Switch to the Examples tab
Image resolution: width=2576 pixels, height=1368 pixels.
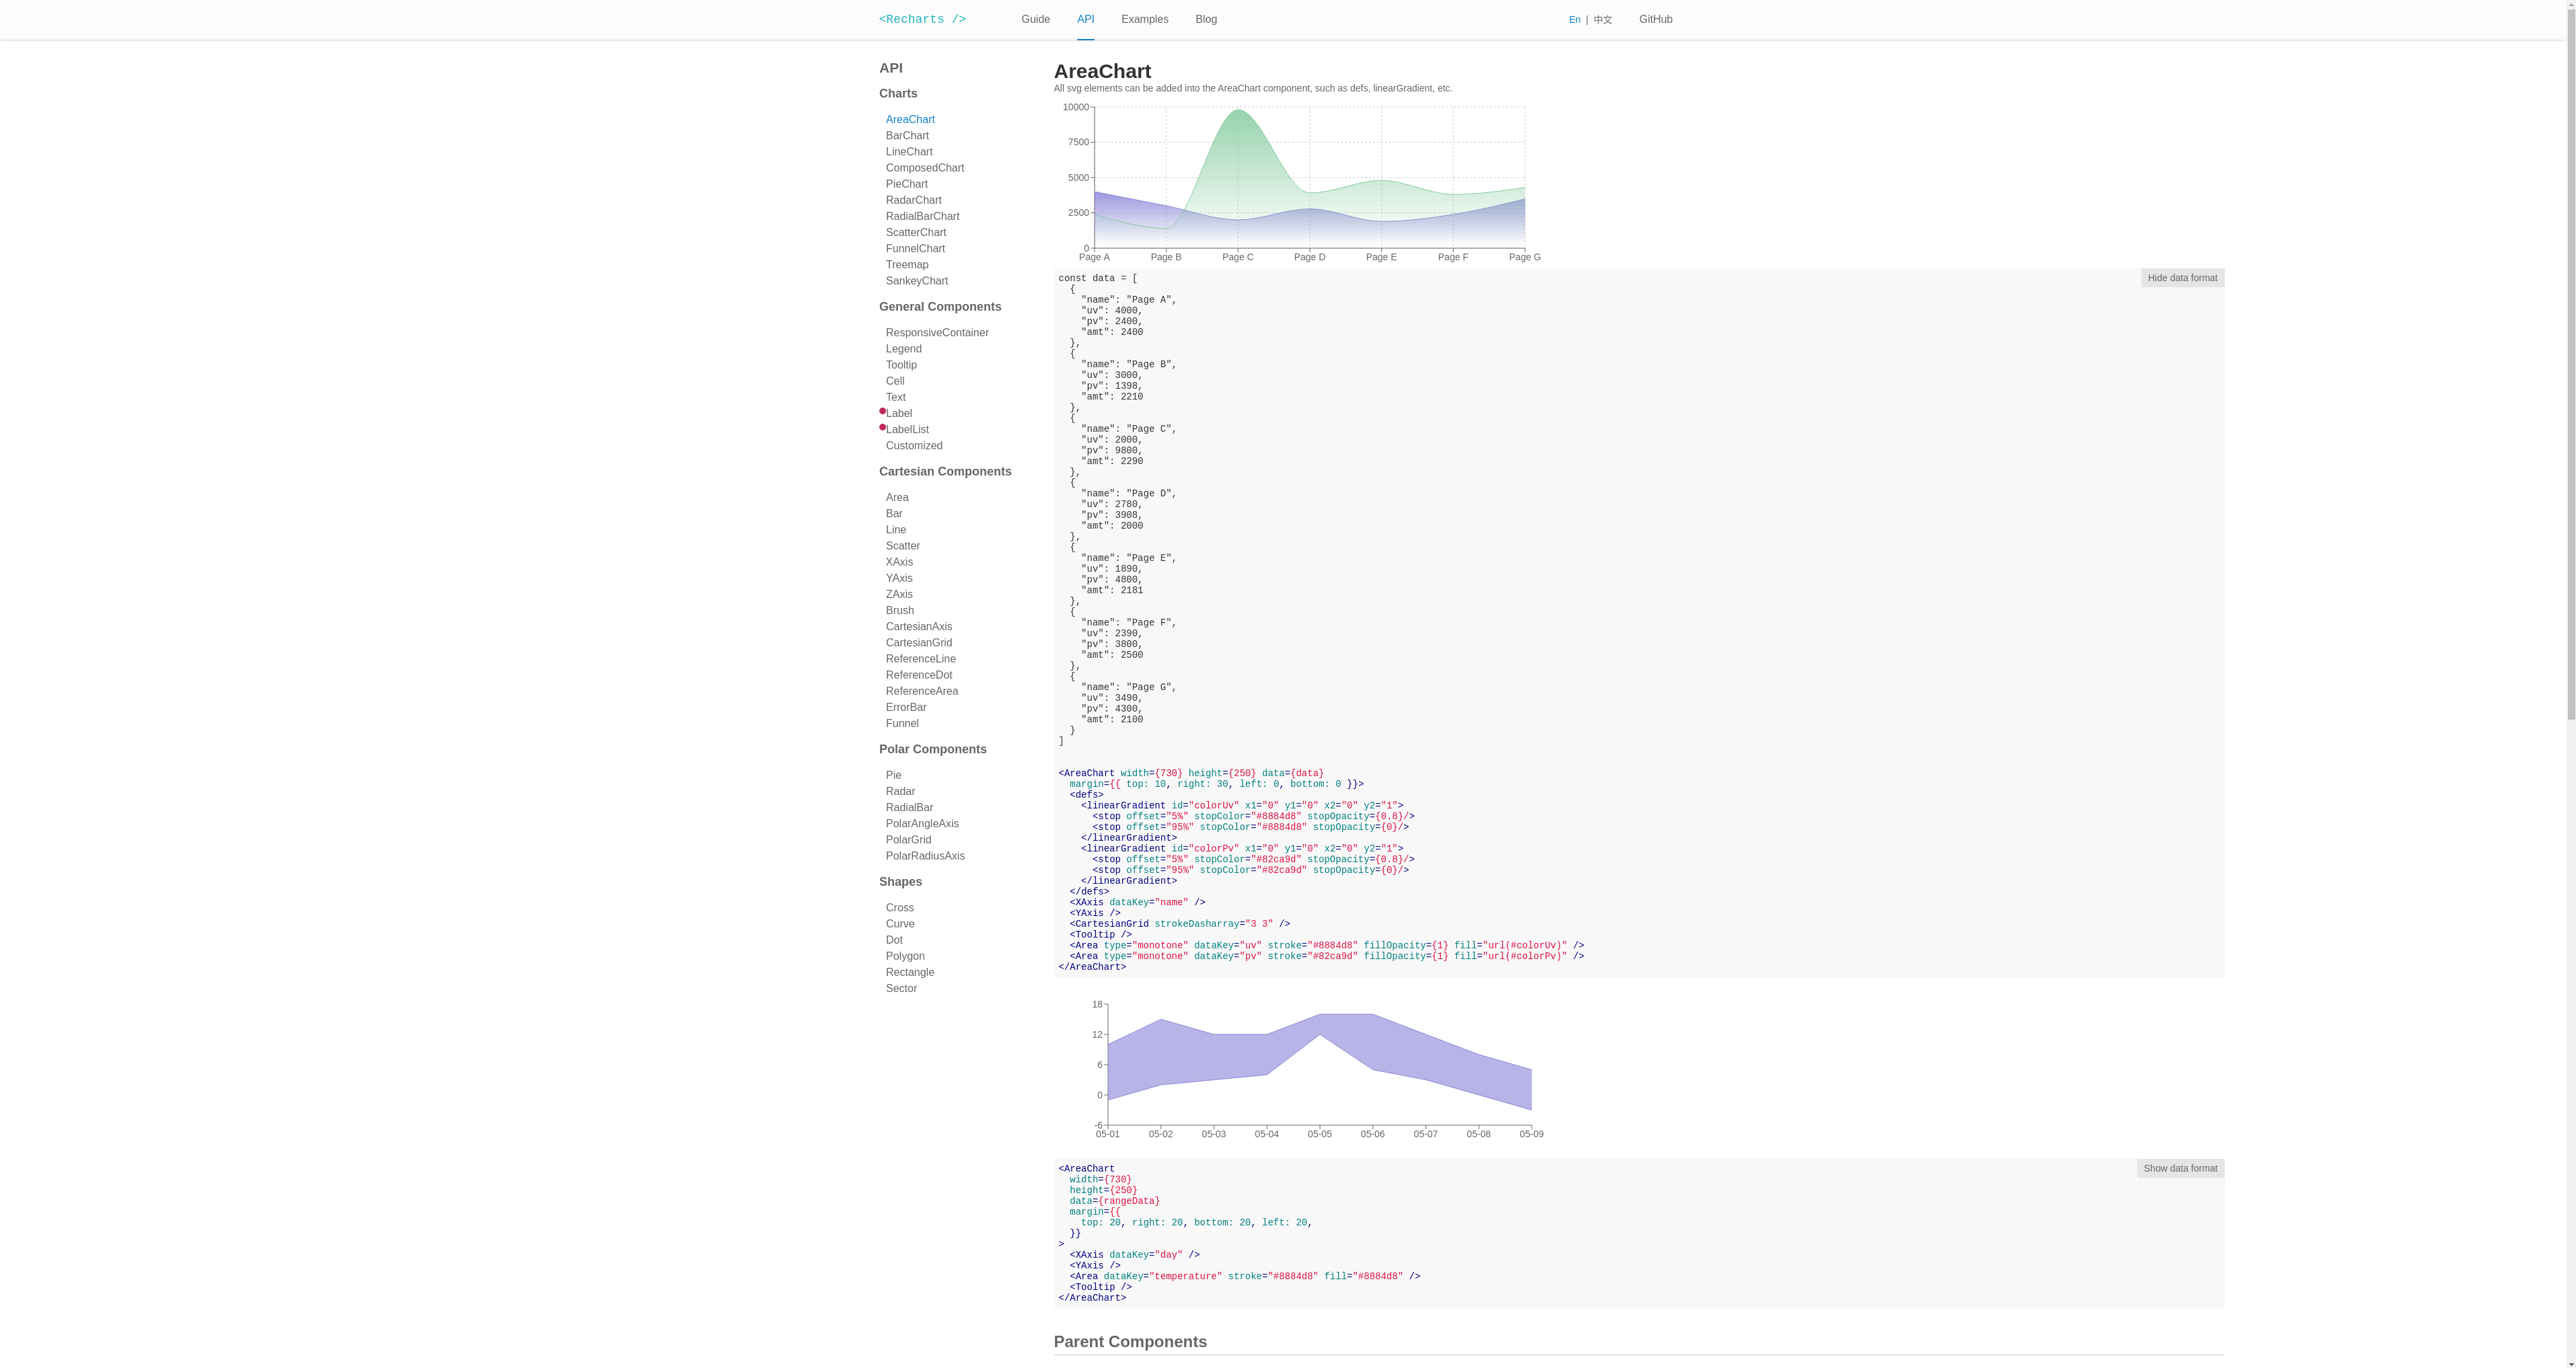pos(1144,19)
